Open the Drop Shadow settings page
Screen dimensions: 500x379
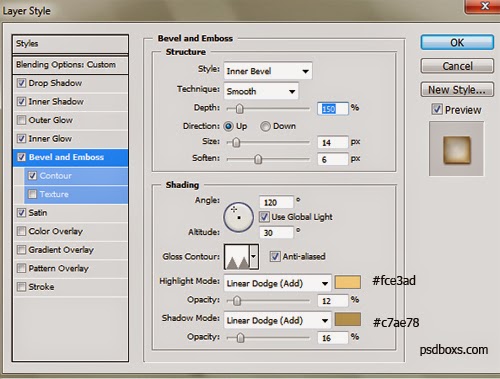point(55,83)
